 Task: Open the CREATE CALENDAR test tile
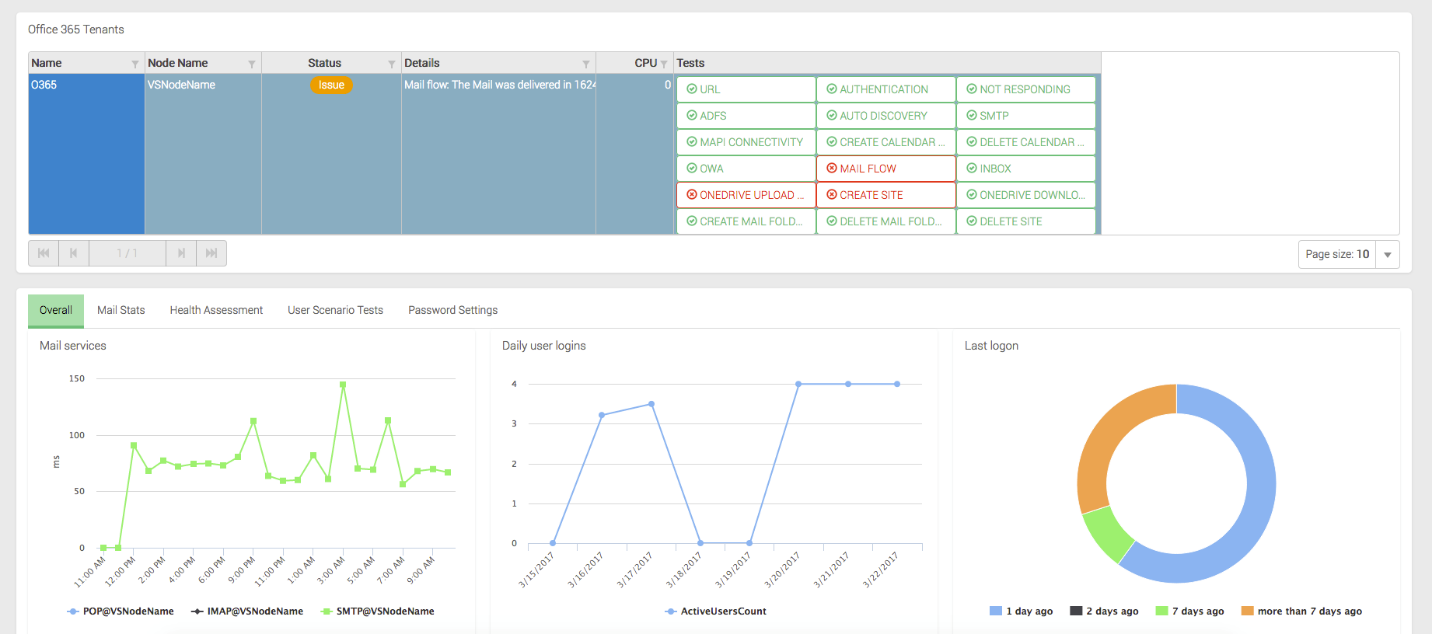(x=886, y=142)
